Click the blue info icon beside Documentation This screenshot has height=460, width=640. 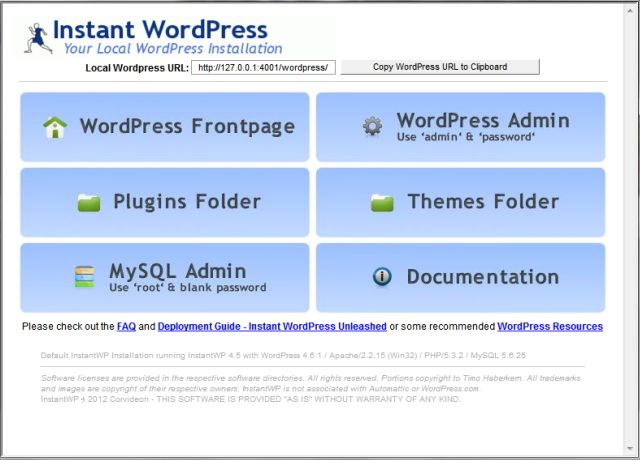click(x=382, y=276)
